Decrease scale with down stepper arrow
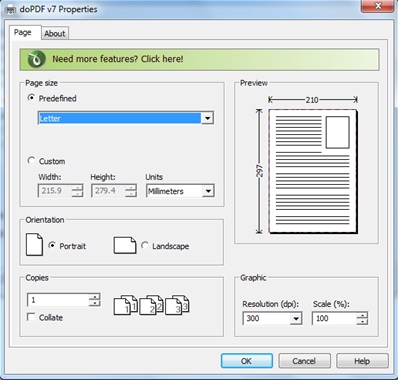The image size is (398, 380). point(362,322)
